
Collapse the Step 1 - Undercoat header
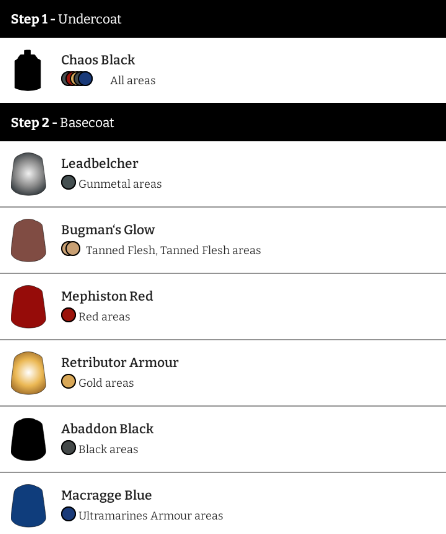point(223,19)
